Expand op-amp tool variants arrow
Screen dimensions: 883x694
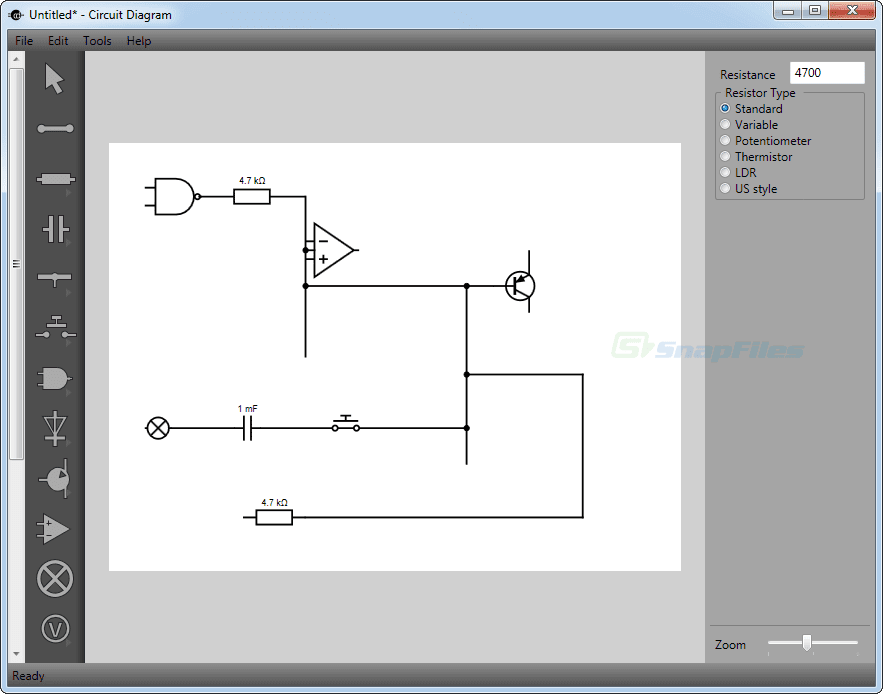click(x=69, y=542)
